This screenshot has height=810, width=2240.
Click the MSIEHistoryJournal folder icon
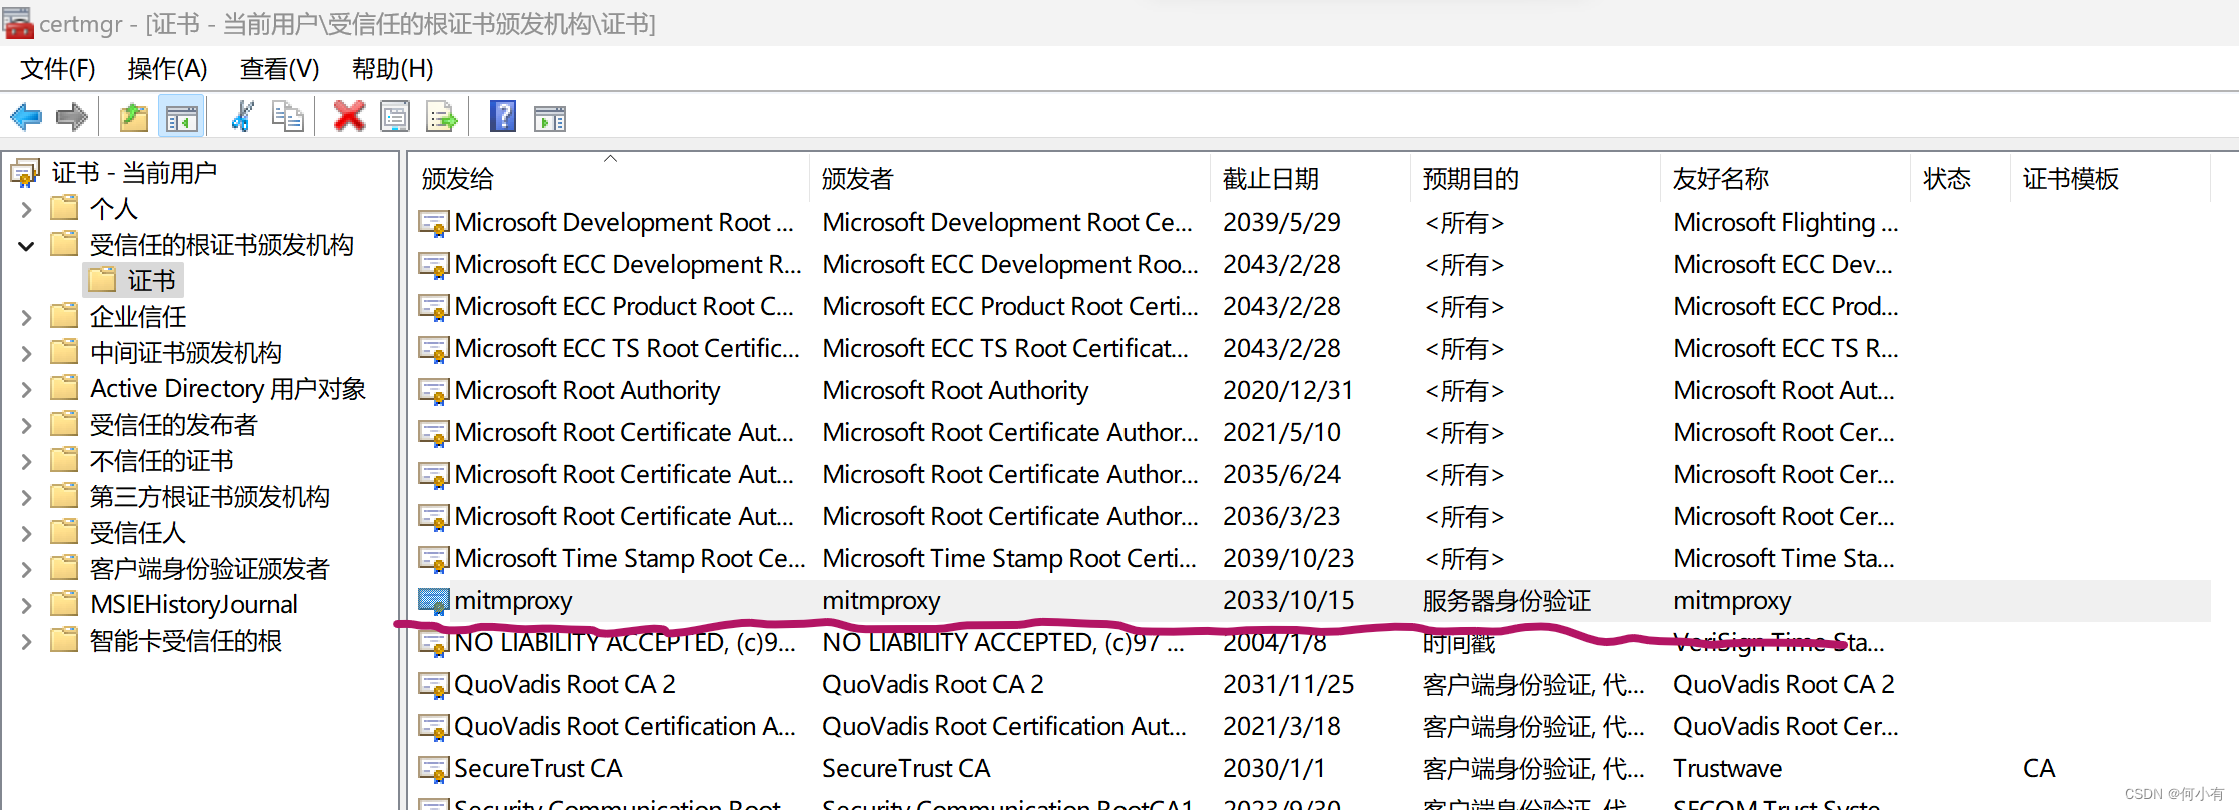64,604
